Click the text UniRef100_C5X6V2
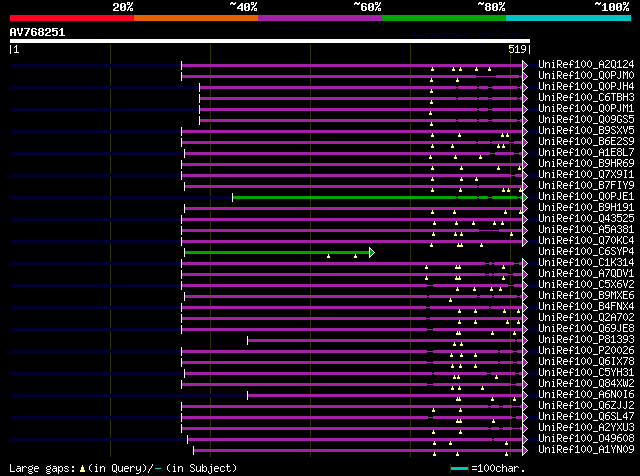 pos(586,285)
